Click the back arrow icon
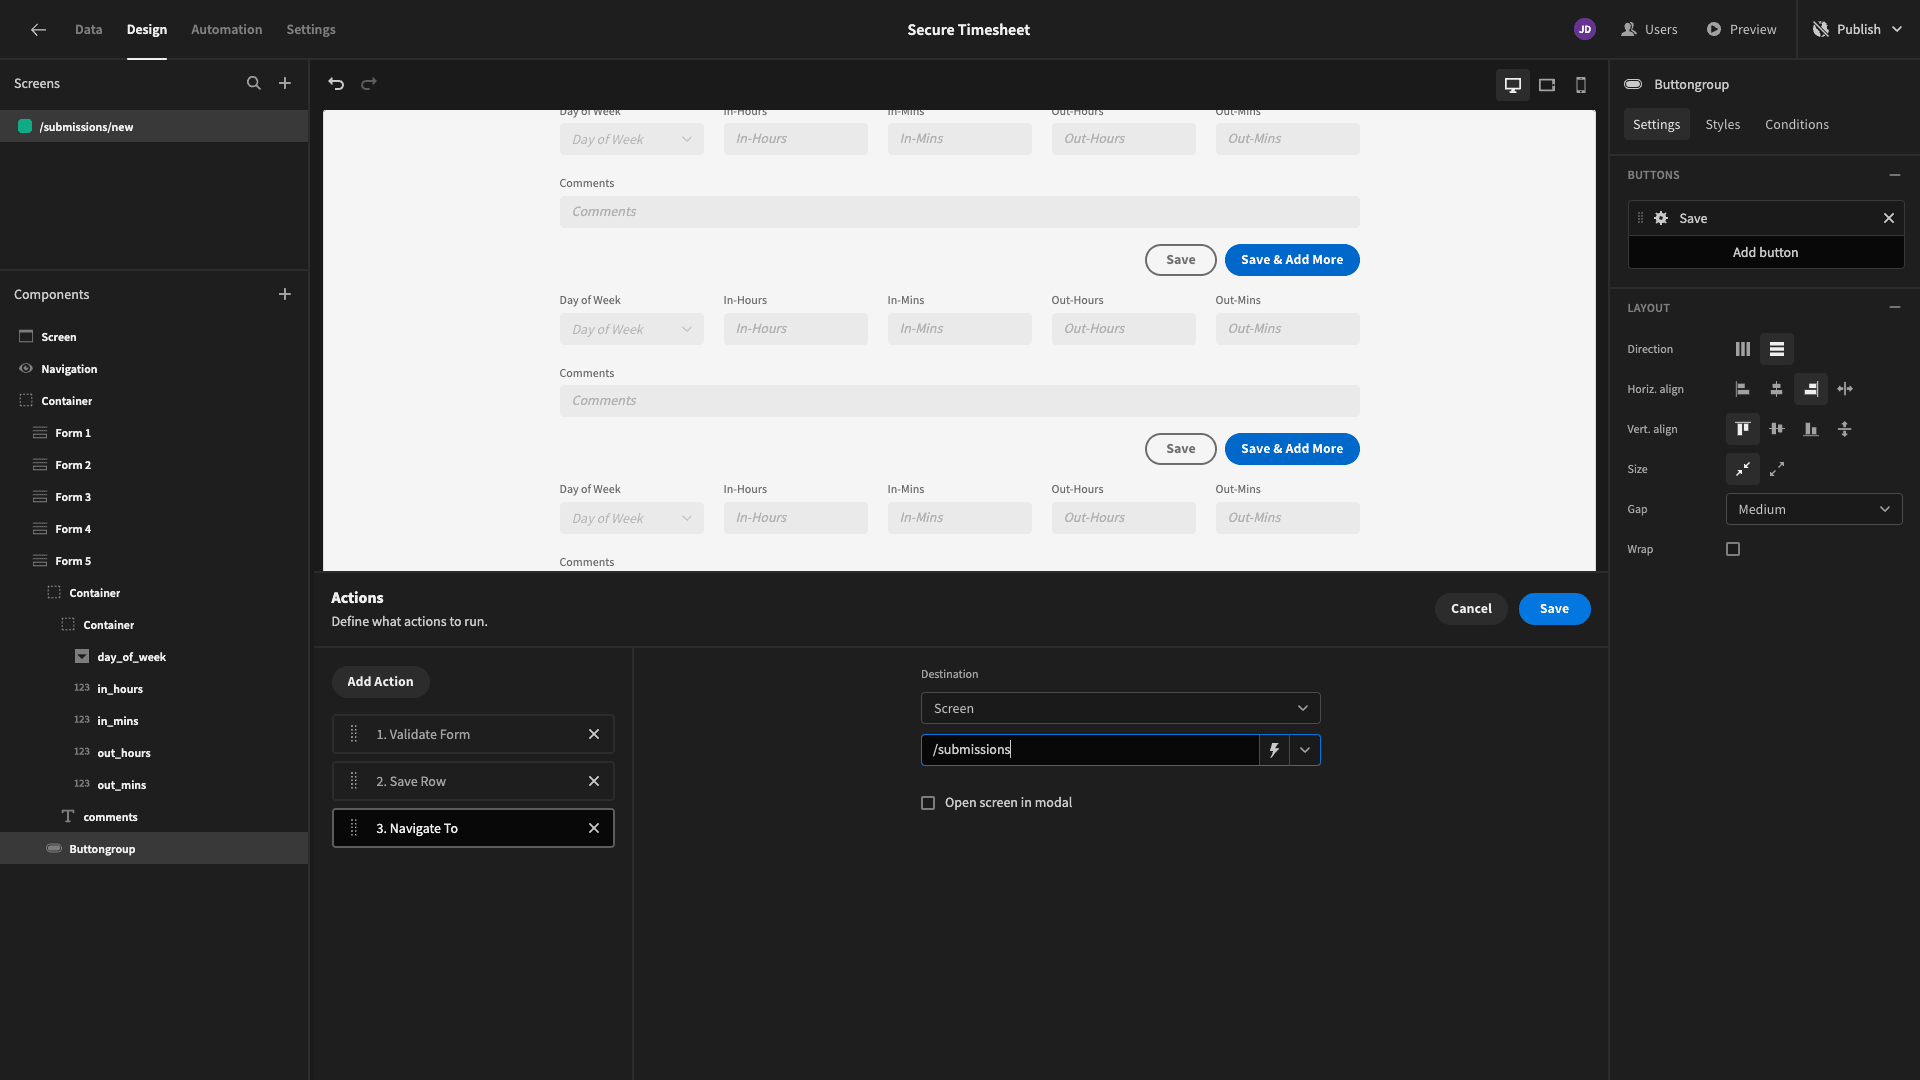 coord(38,30)
